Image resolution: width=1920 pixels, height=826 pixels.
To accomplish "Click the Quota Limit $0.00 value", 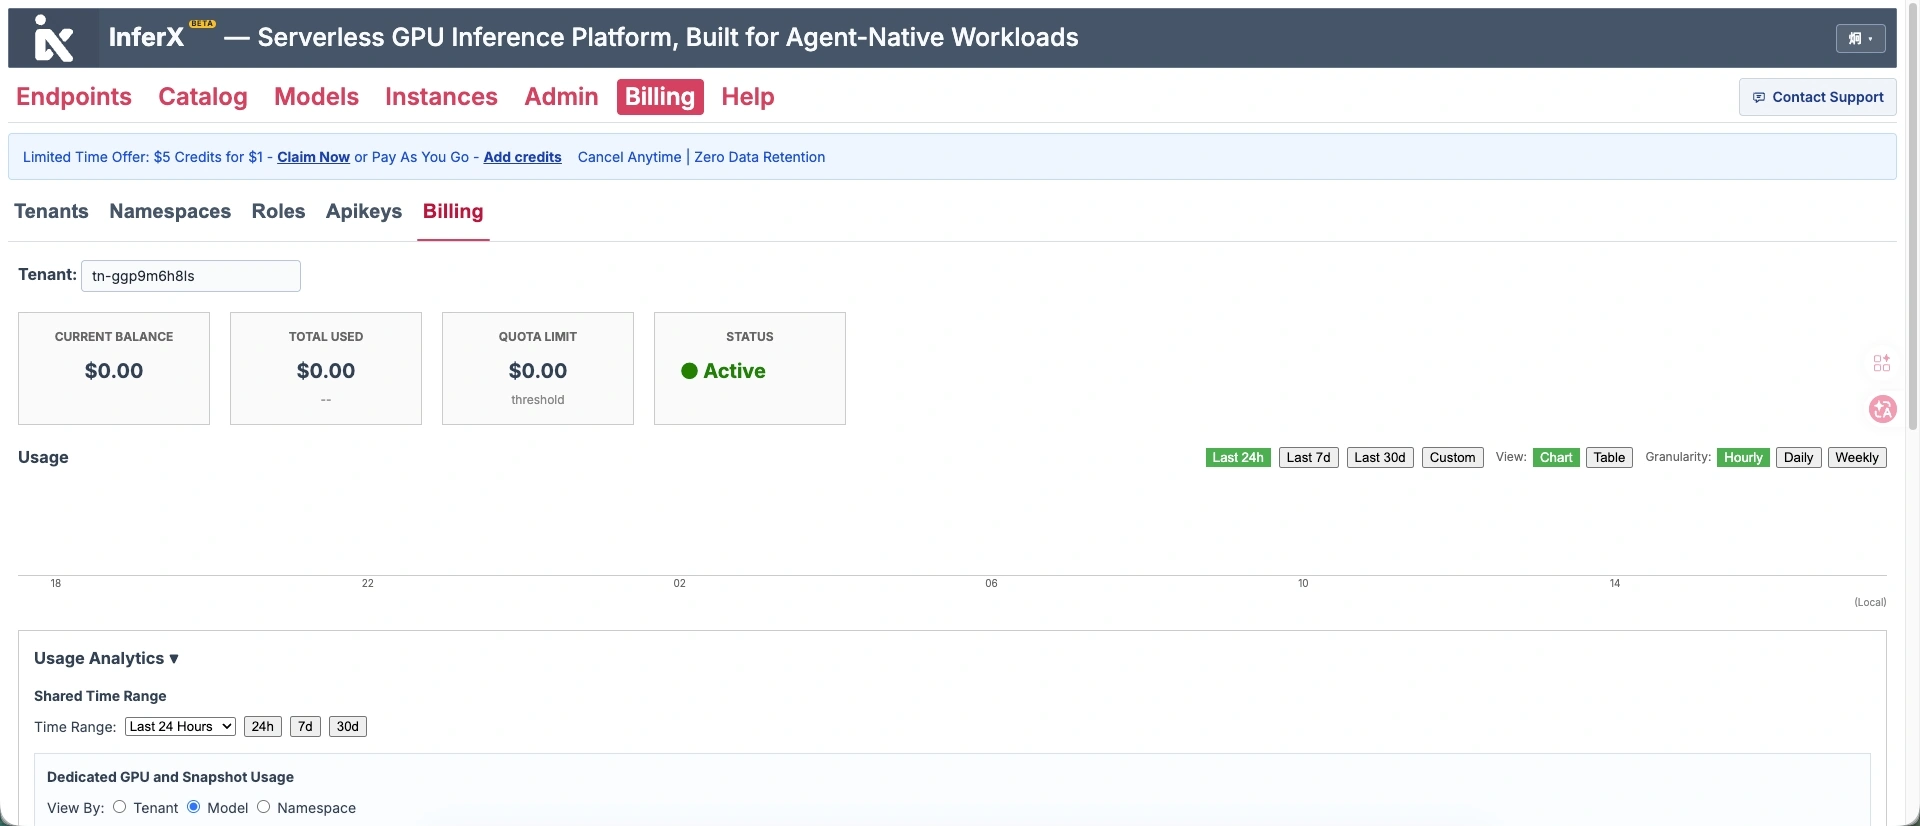I will pos(538,371).
